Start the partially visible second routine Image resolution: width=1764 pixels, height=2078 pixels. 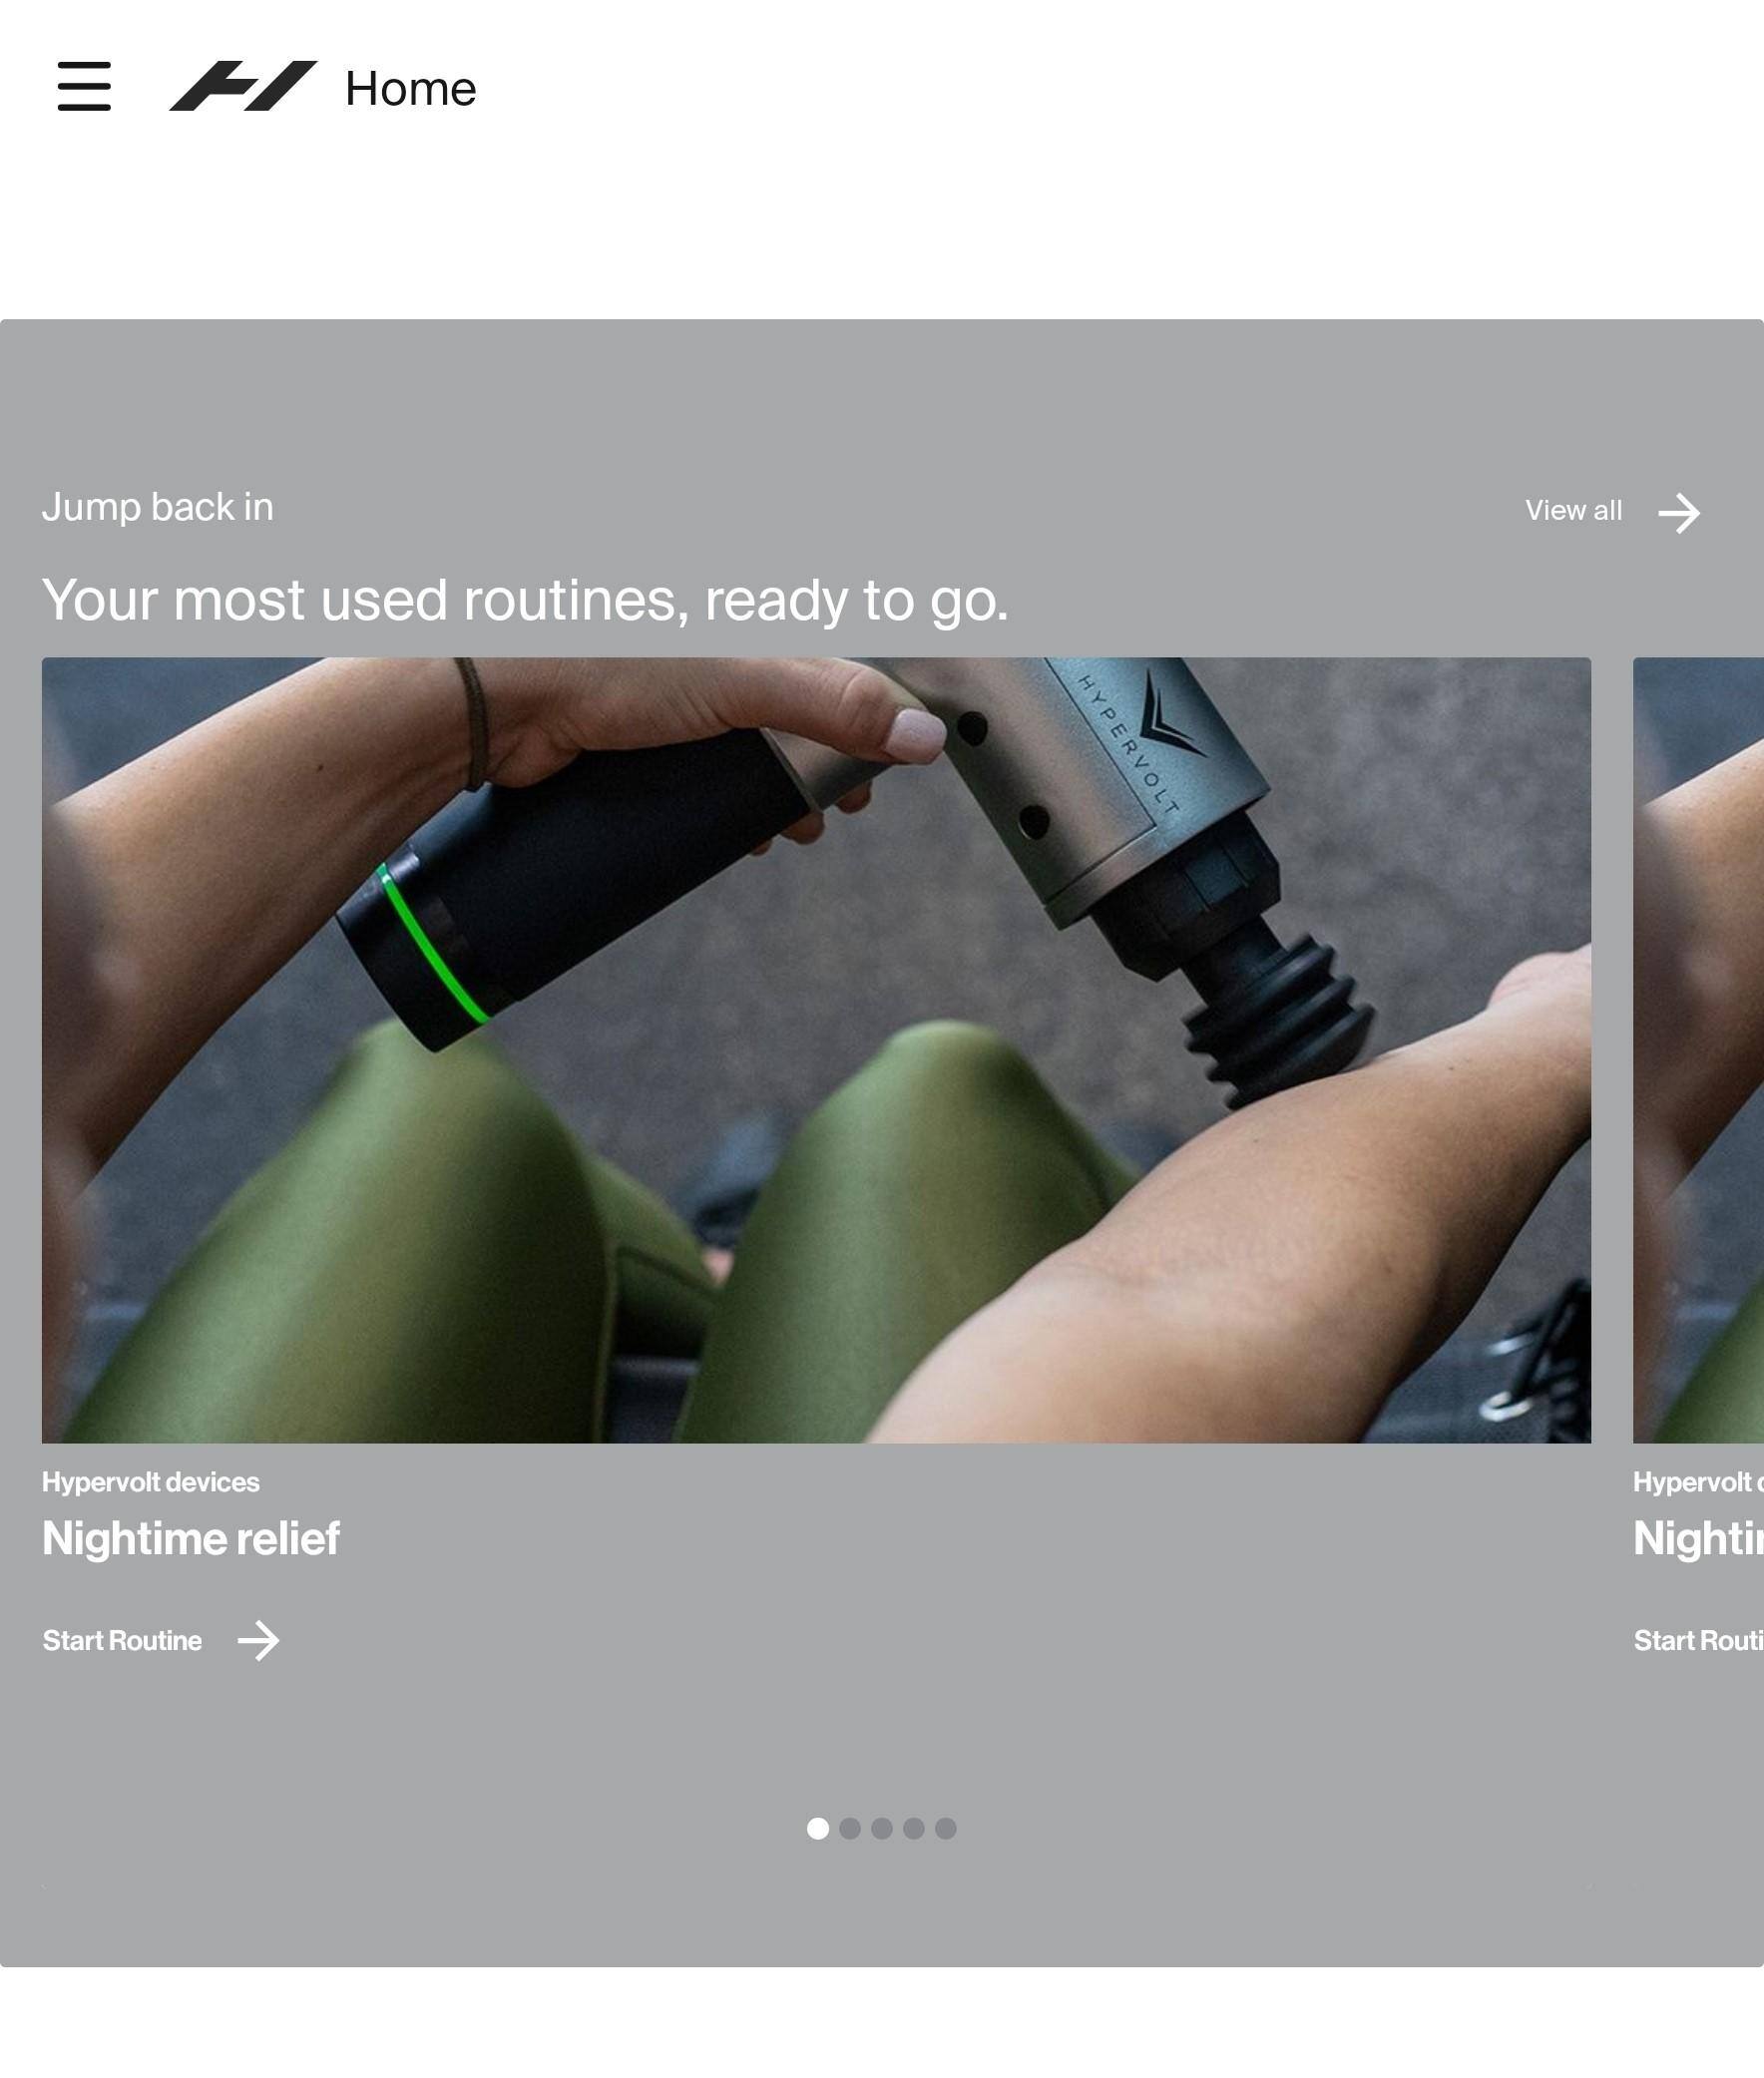click(x=1698, y=1641)
